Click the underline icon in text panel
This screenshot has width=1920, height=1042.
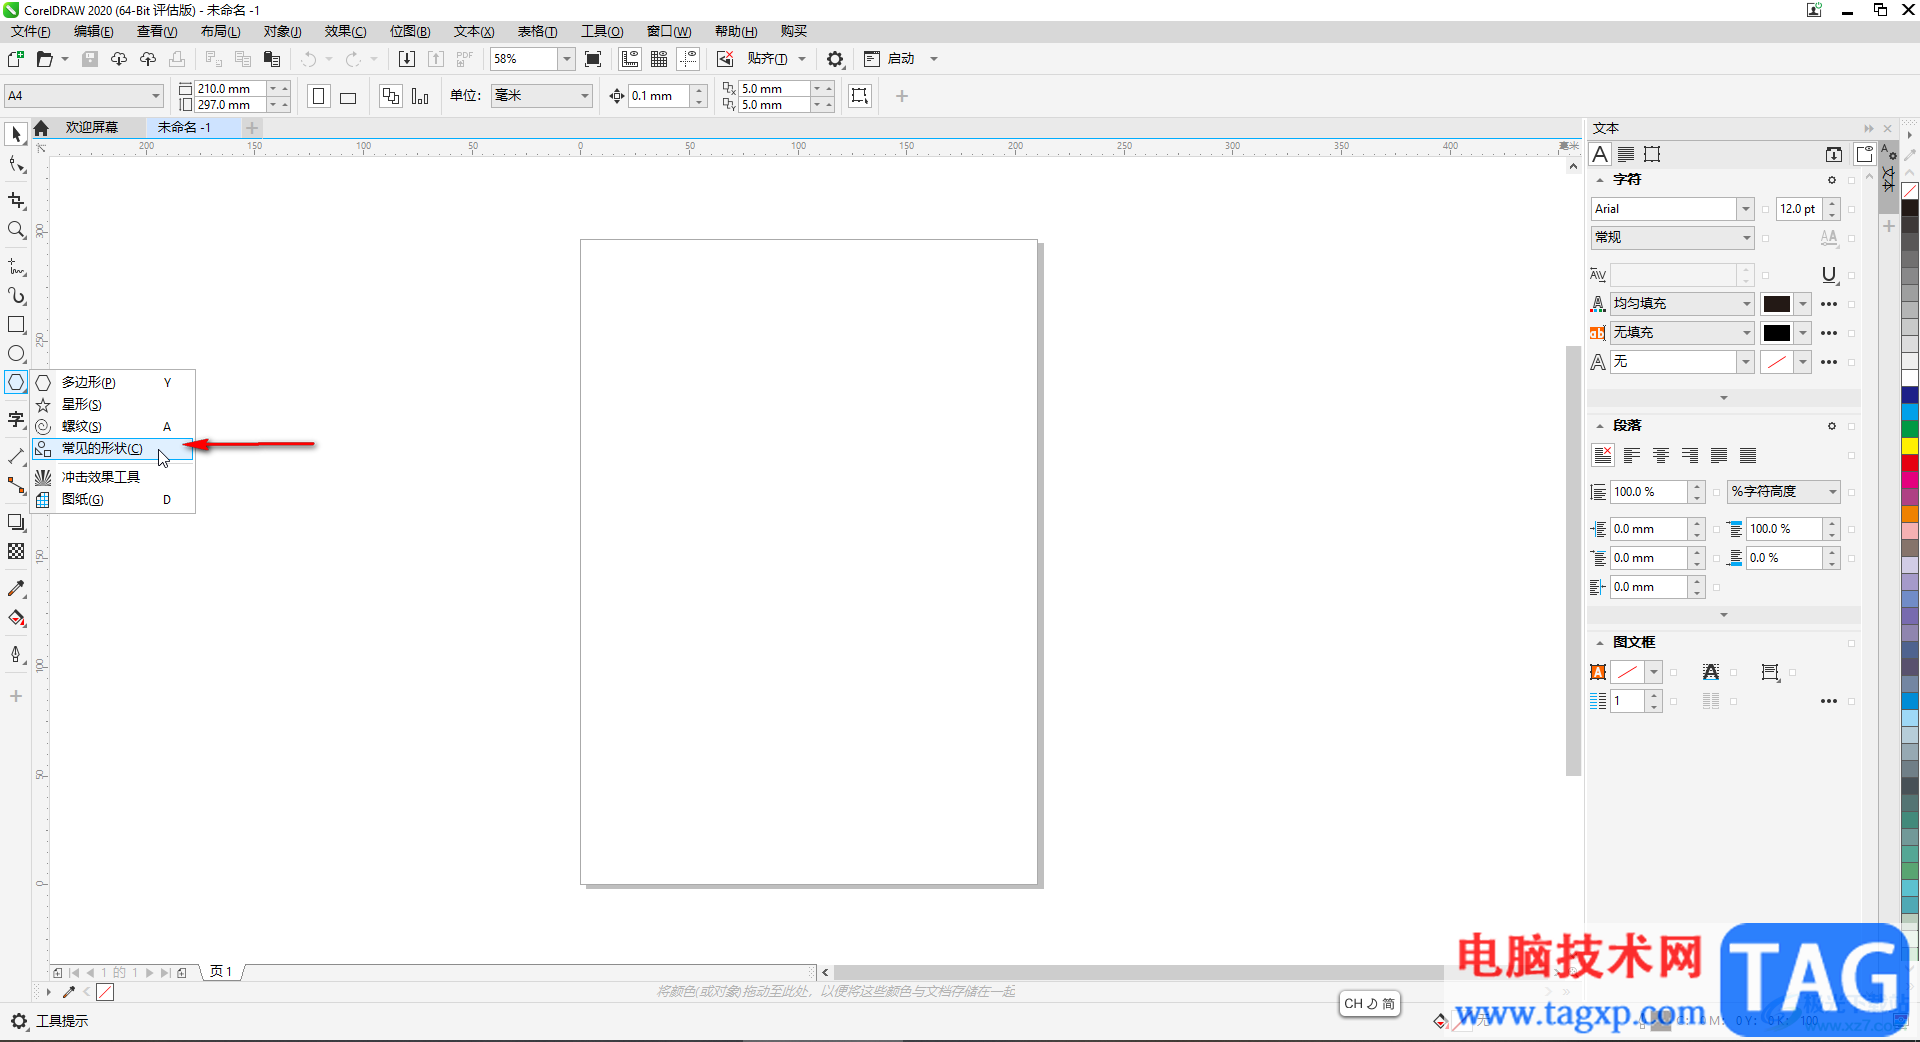[x=1829, y=275]
